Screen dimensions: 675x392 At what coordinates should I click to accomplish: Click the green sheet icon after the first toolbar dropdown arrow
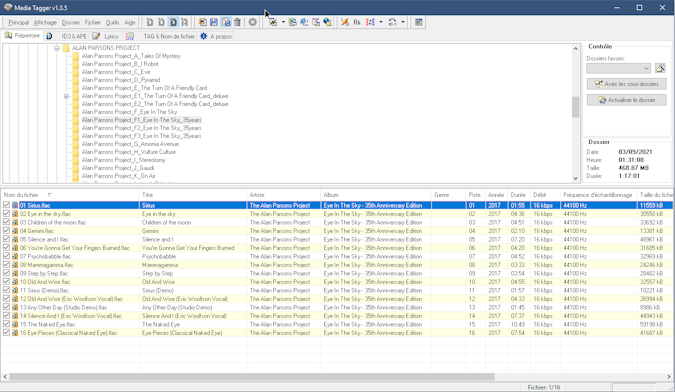[293, 22]
